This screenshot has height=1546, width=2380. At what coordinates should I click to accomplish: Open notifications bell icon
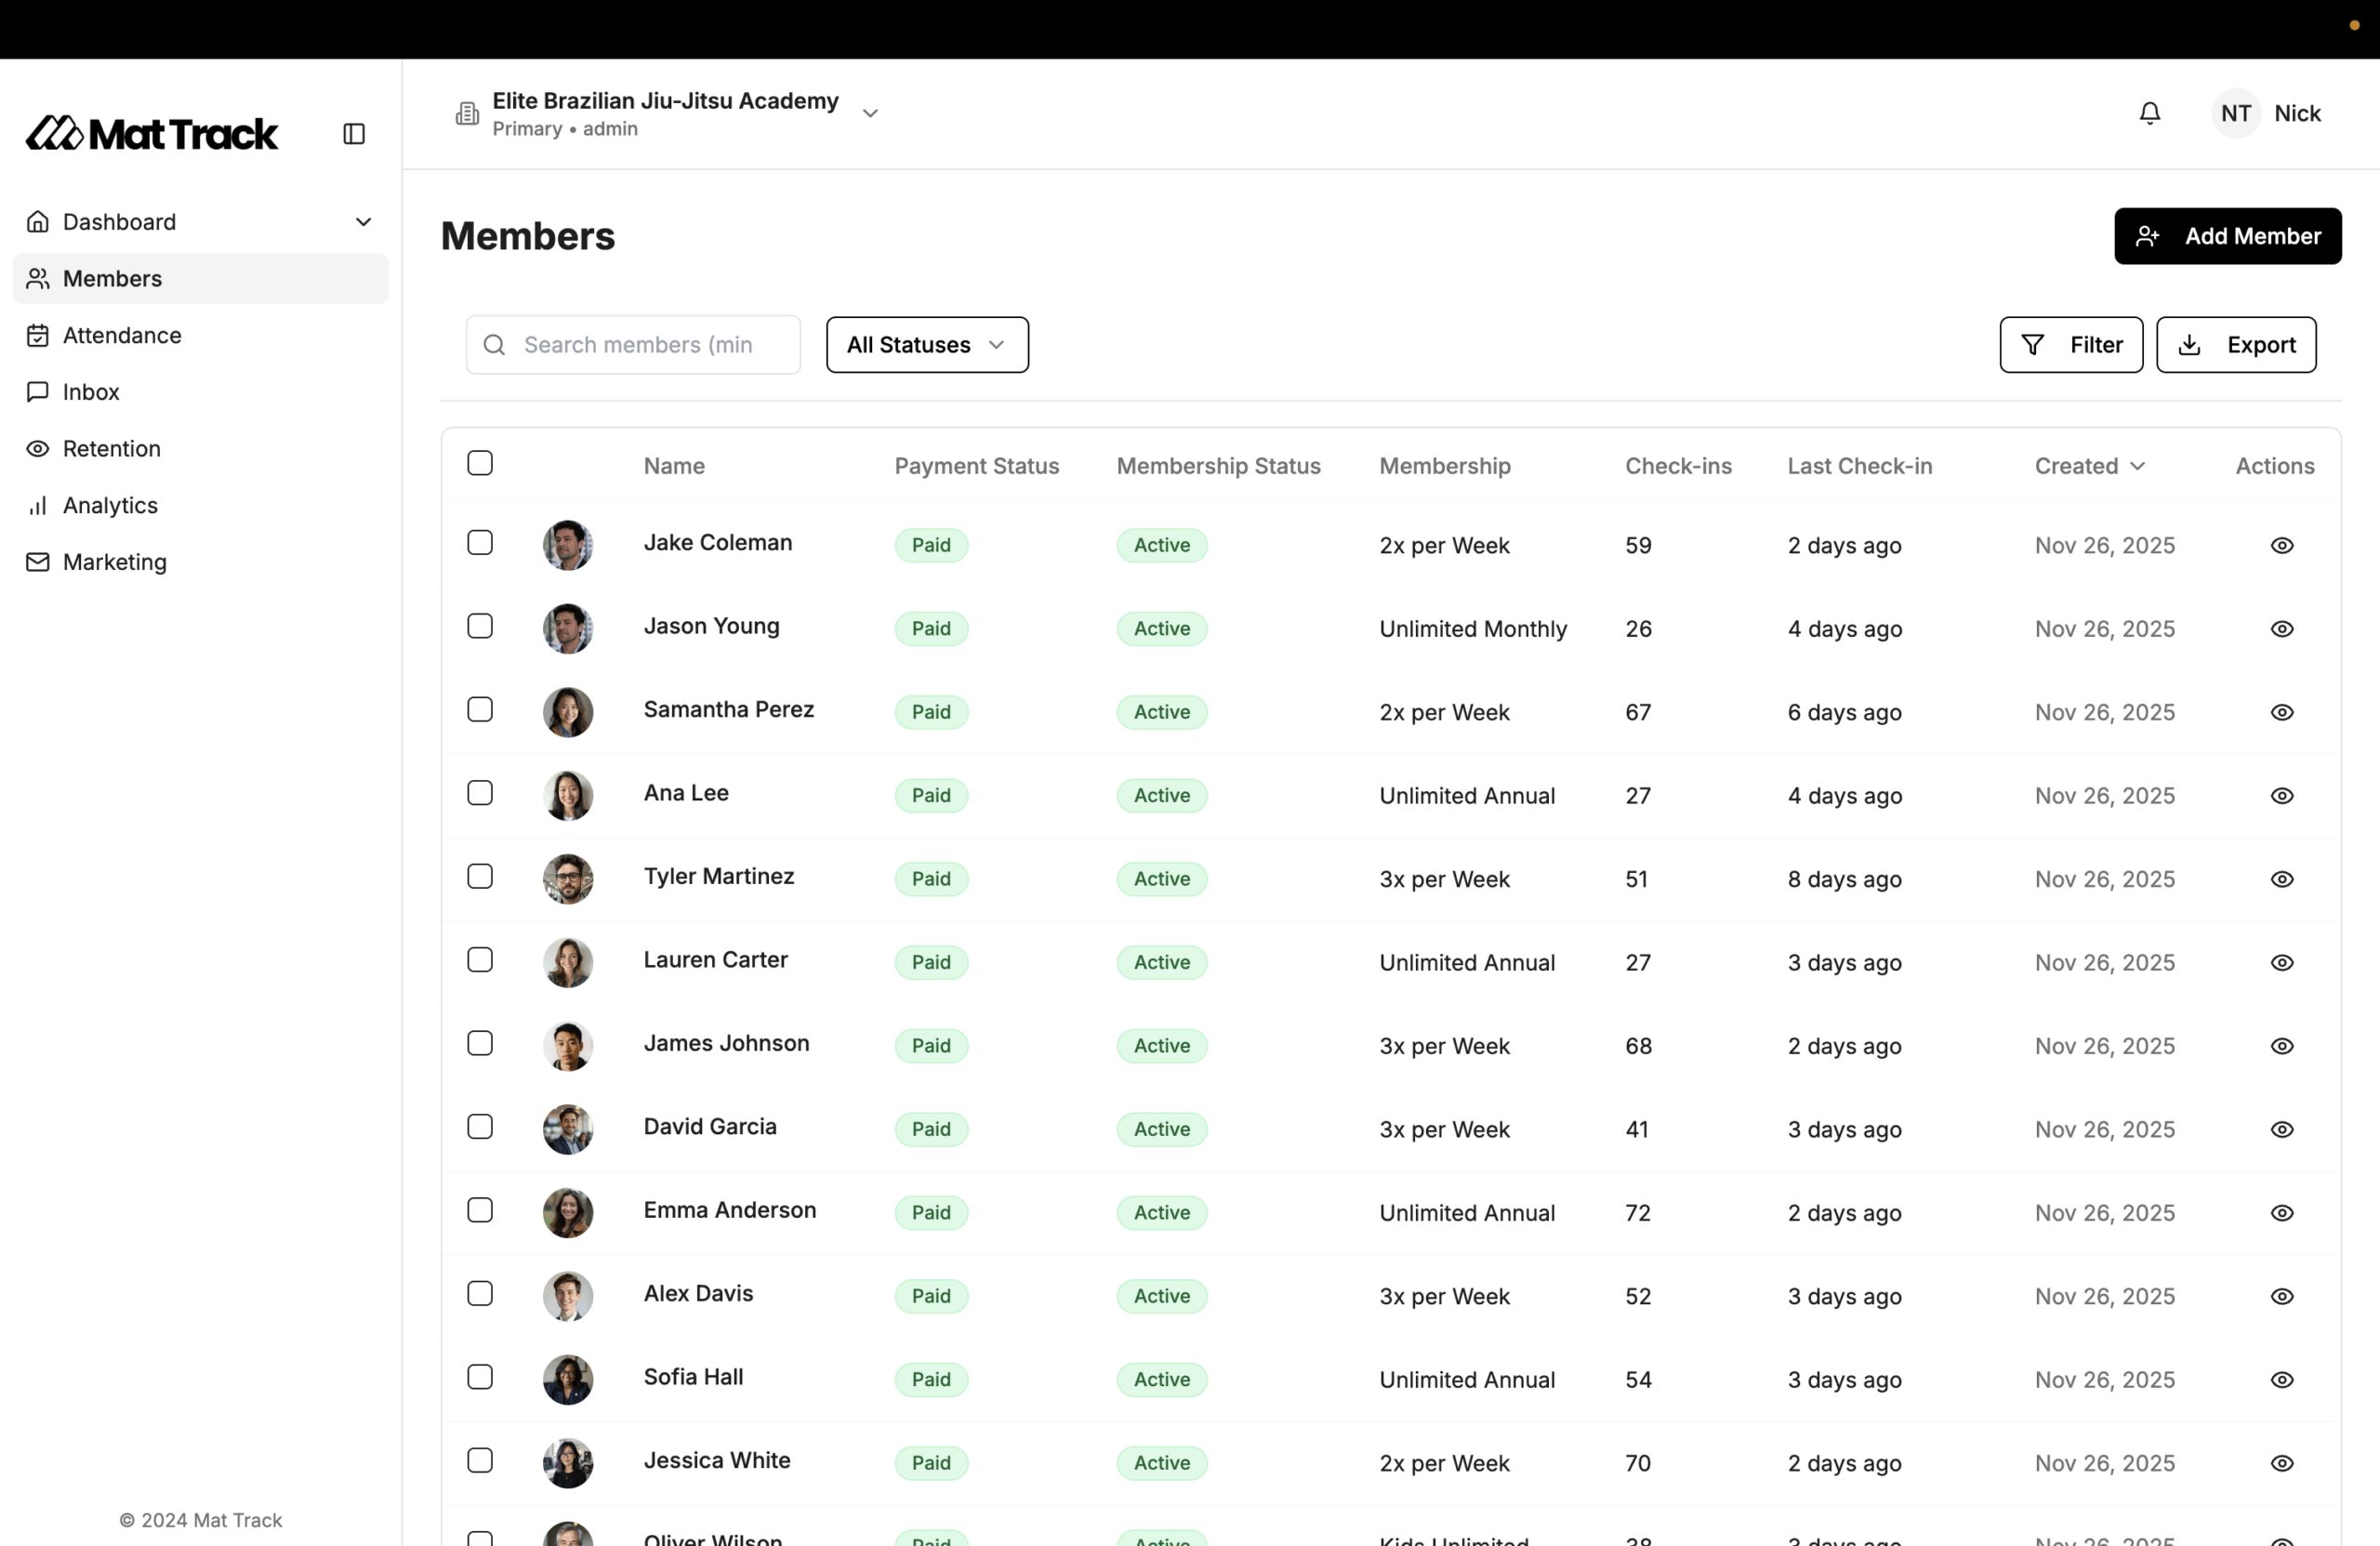(x=2149, y=113)
